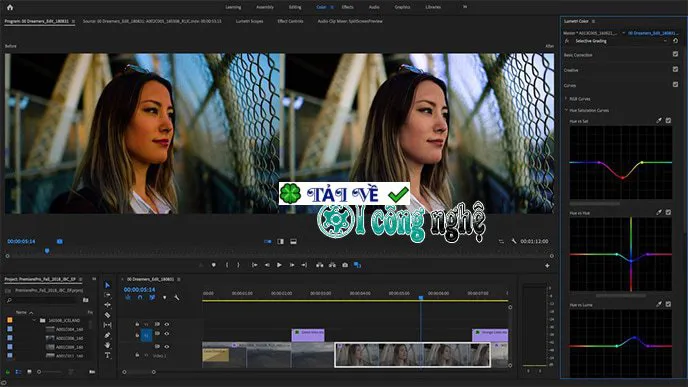This screenshot has height=387, width=688.
Task: Jump to In point in monitor
Action: [x=254, y=265]
